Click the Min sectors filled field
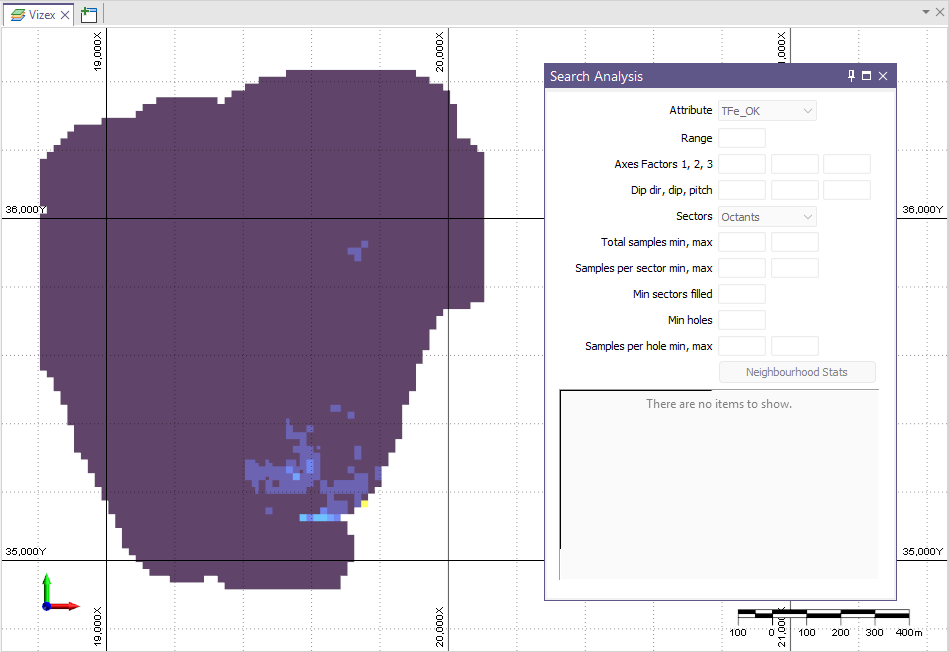The image size is (949, 652). (x=742, y=294)
